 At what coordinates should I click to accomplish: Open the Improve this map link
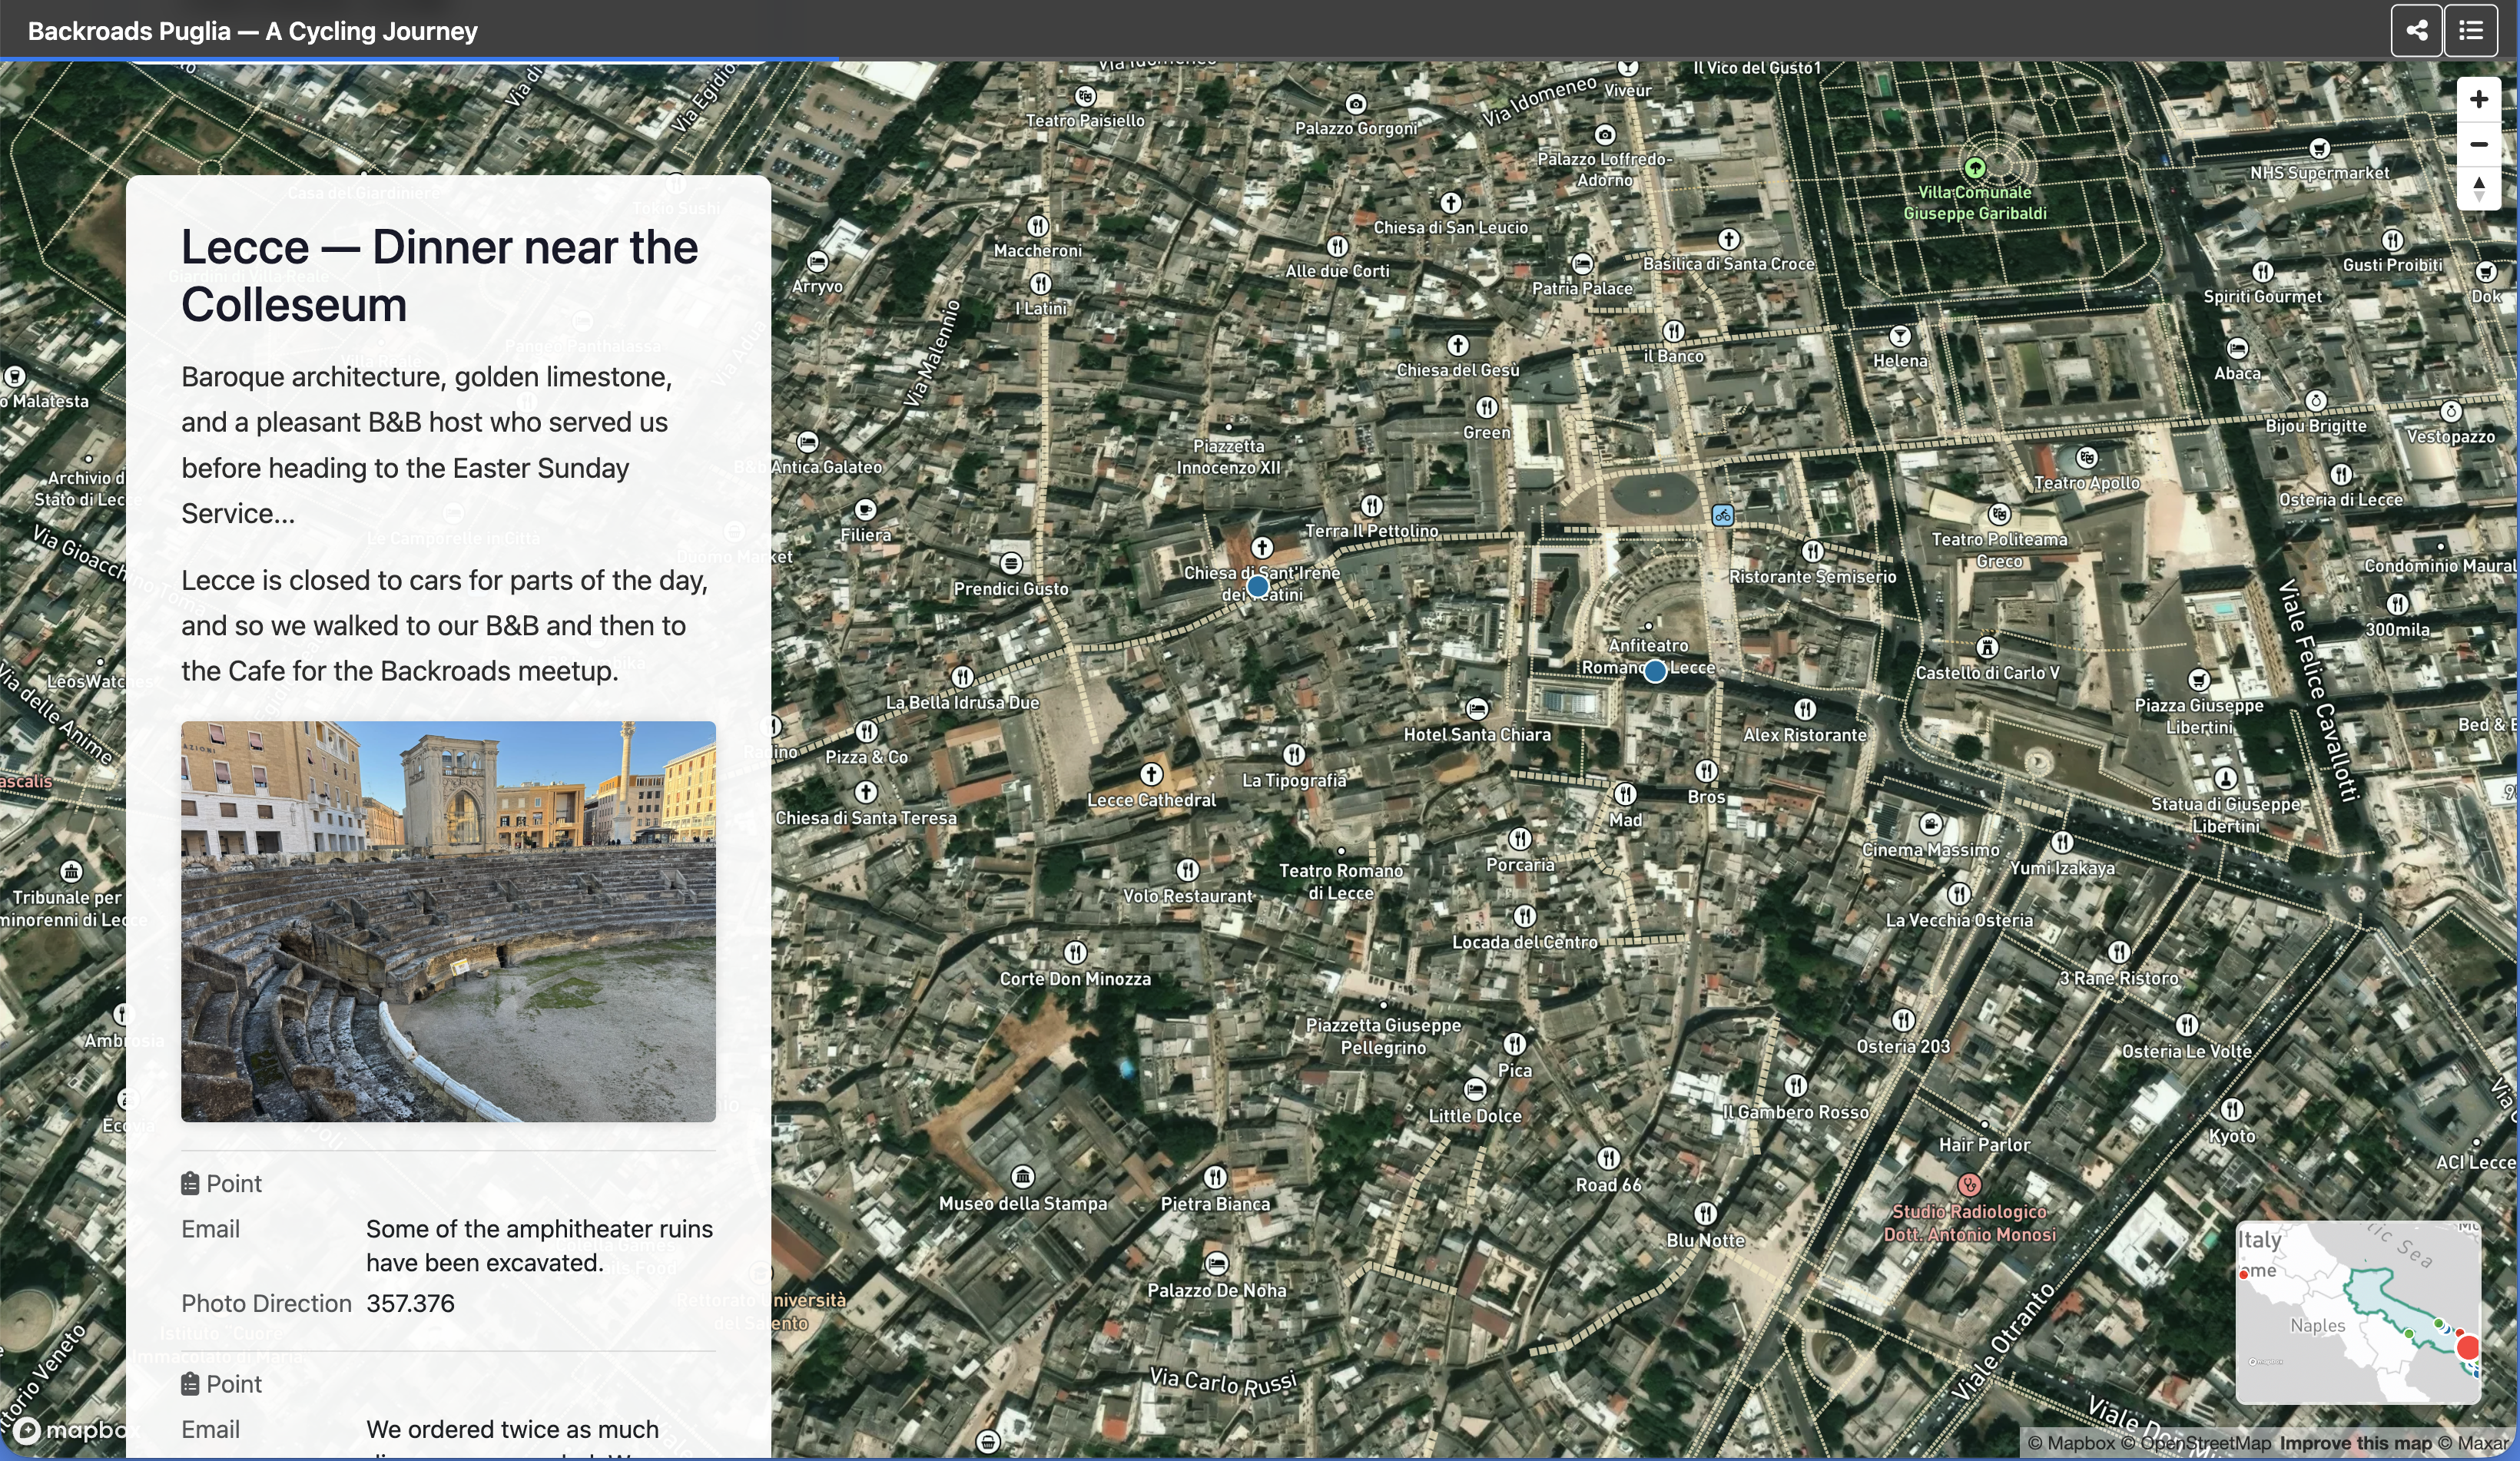[x=2357, y=1443]
